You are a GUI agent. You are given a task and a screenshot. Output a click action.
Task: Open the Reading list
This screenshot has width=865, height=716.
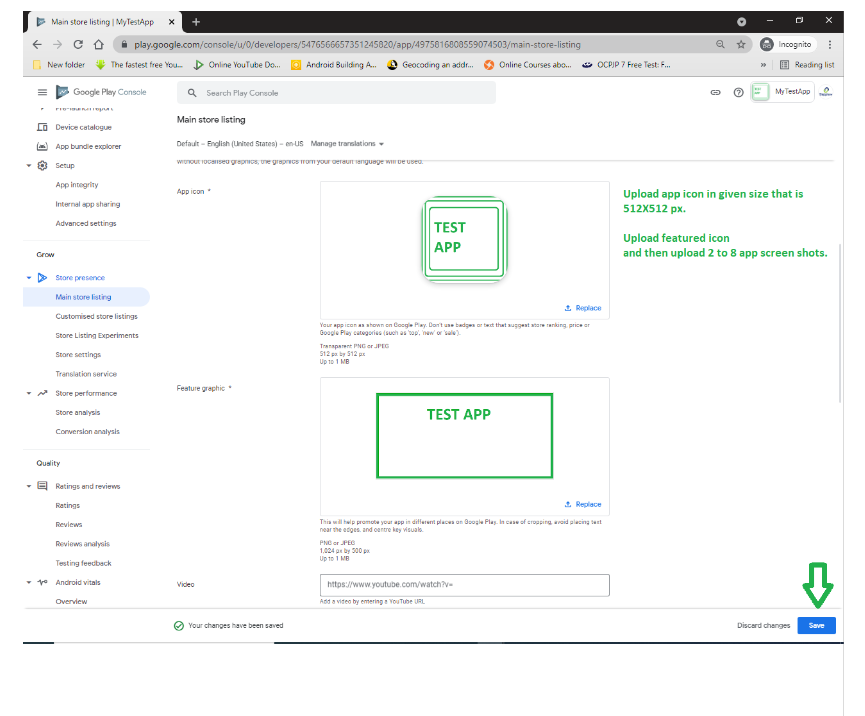tap(807, 65)
